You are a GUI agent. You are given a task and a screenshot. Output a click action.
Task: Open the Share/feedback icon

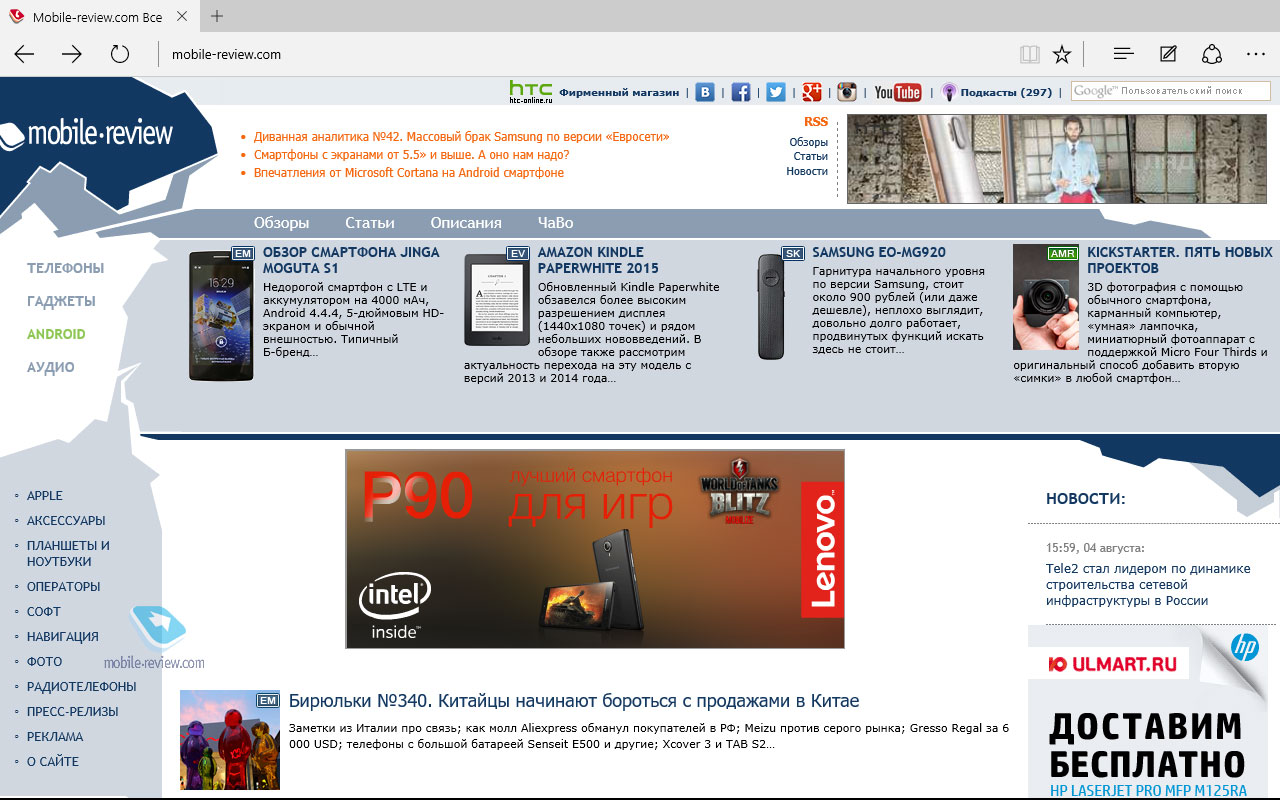click(1212, 55)
